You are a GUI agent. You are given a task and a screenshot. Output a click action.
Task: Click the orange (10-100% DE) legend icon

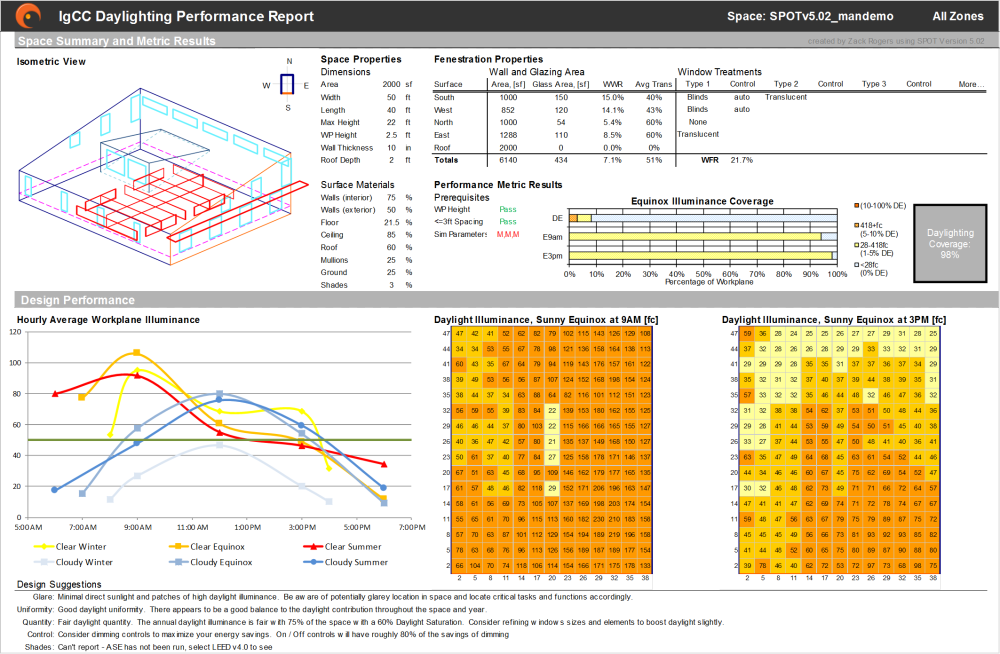pyautogui.click(x=856, y=205)
